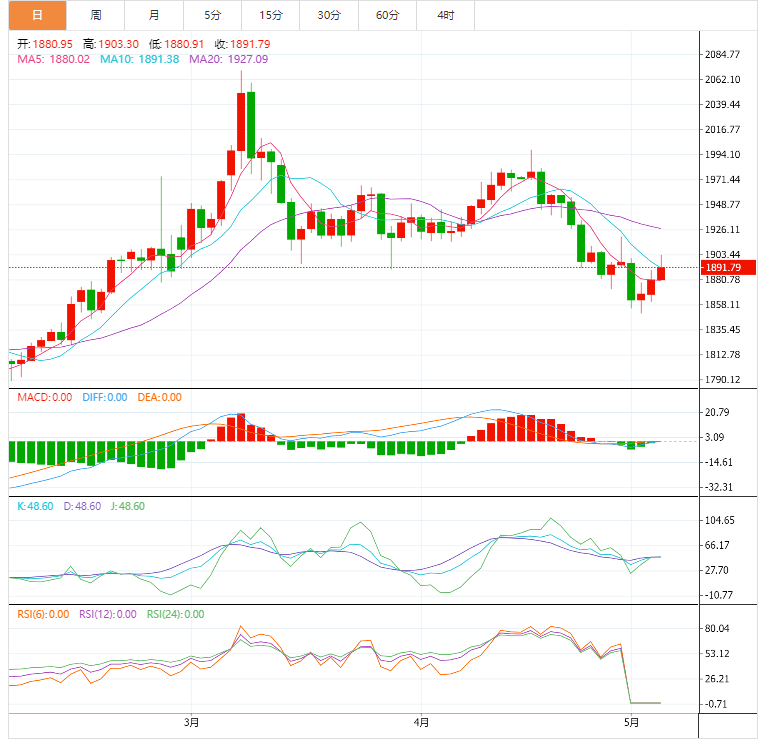Switch to the 月 monthly tab
Screen dimensions: 770x745
(154, 15)
